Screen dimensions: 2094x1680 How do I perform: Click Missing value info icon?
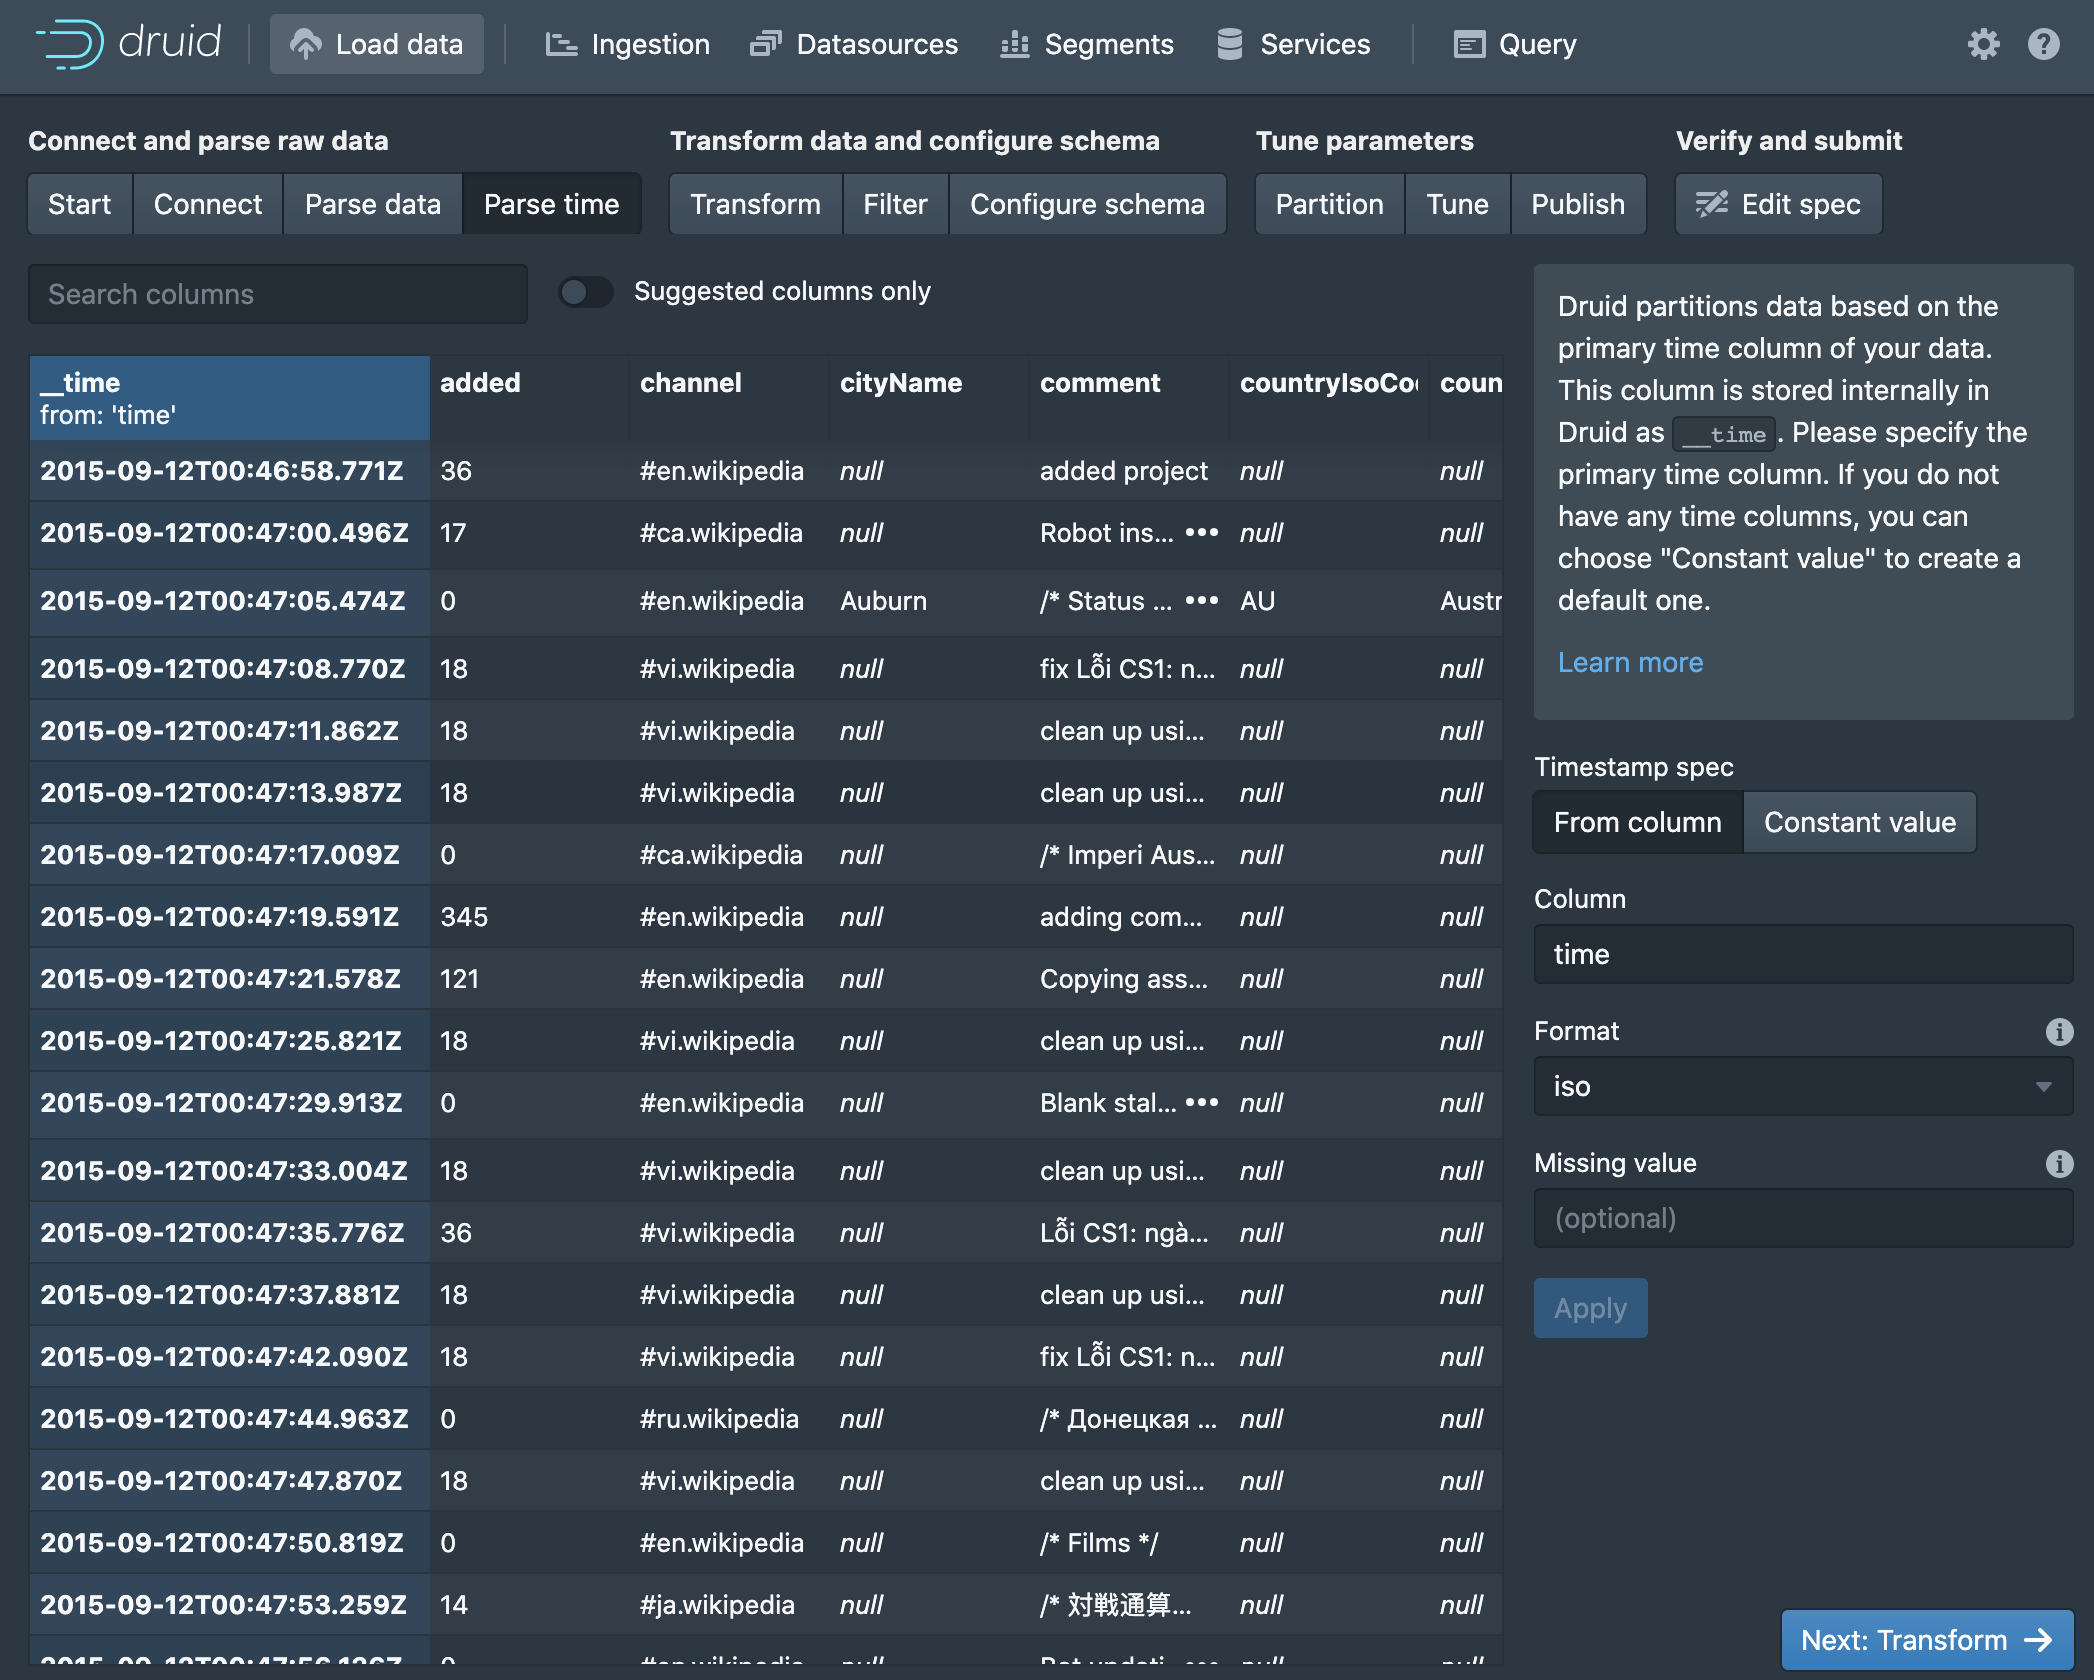tap(2059, 1163)
